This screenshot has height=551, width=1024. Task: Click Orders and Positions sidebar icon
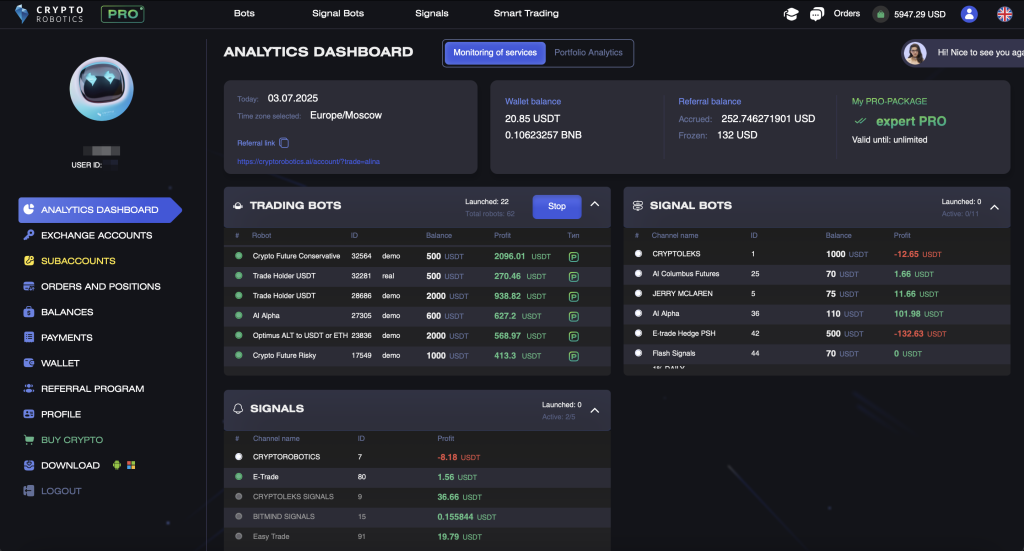(x=29, y=286)
